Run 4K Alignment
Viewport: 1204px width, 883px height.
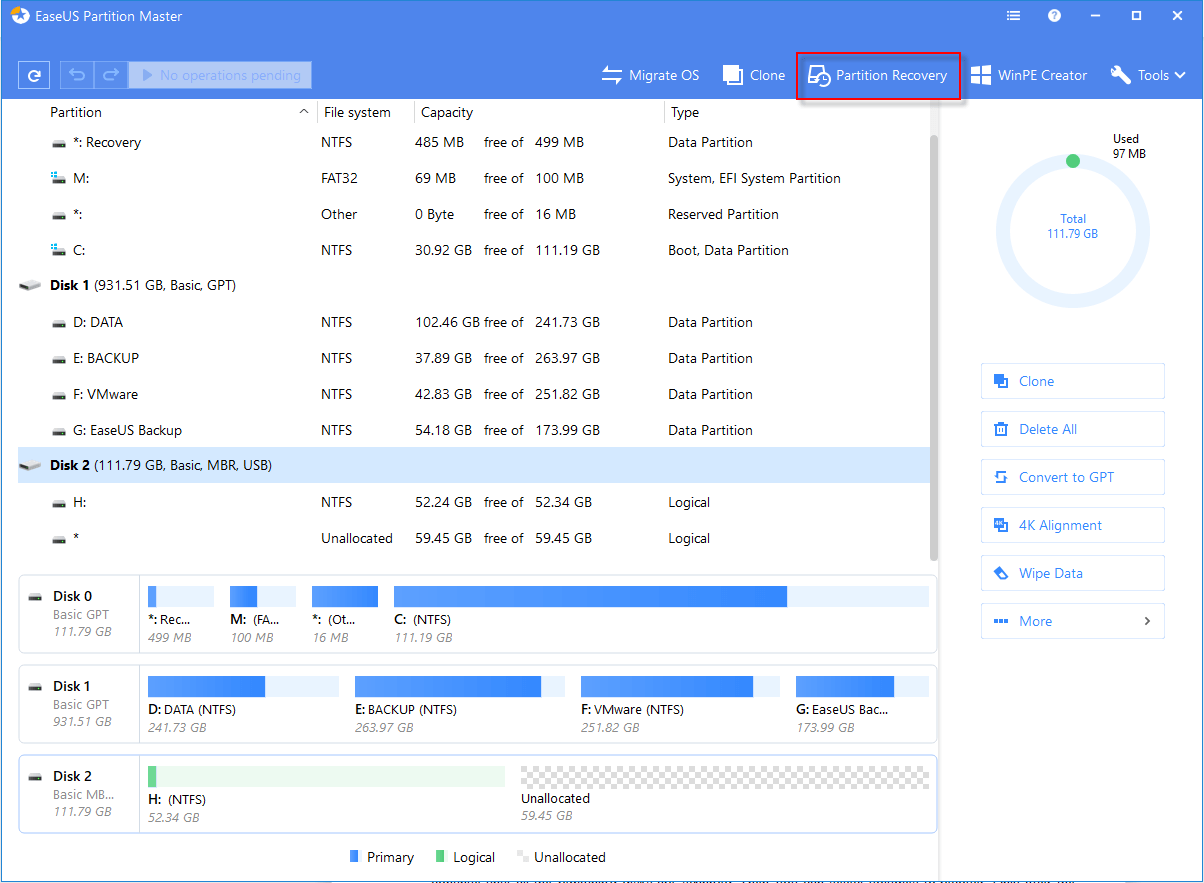[1072, 525]
